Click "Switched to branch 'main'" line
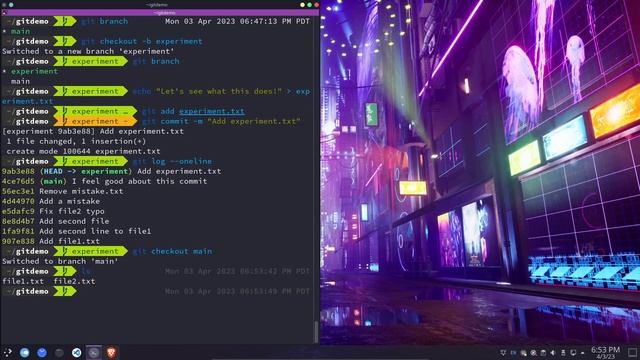Image resolution: width=640 pixels, height=360 pixels. point(60,261)
